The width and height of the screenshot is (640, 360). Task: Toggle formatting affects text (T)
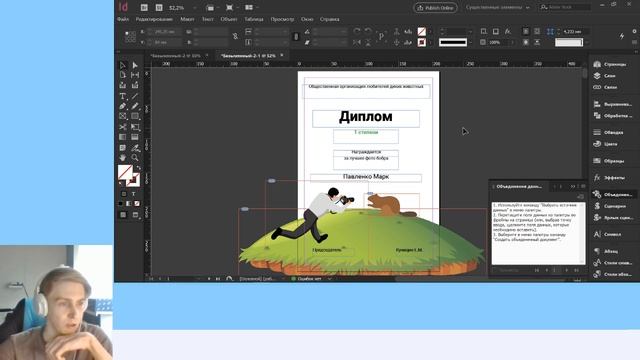tap(133, 194)
